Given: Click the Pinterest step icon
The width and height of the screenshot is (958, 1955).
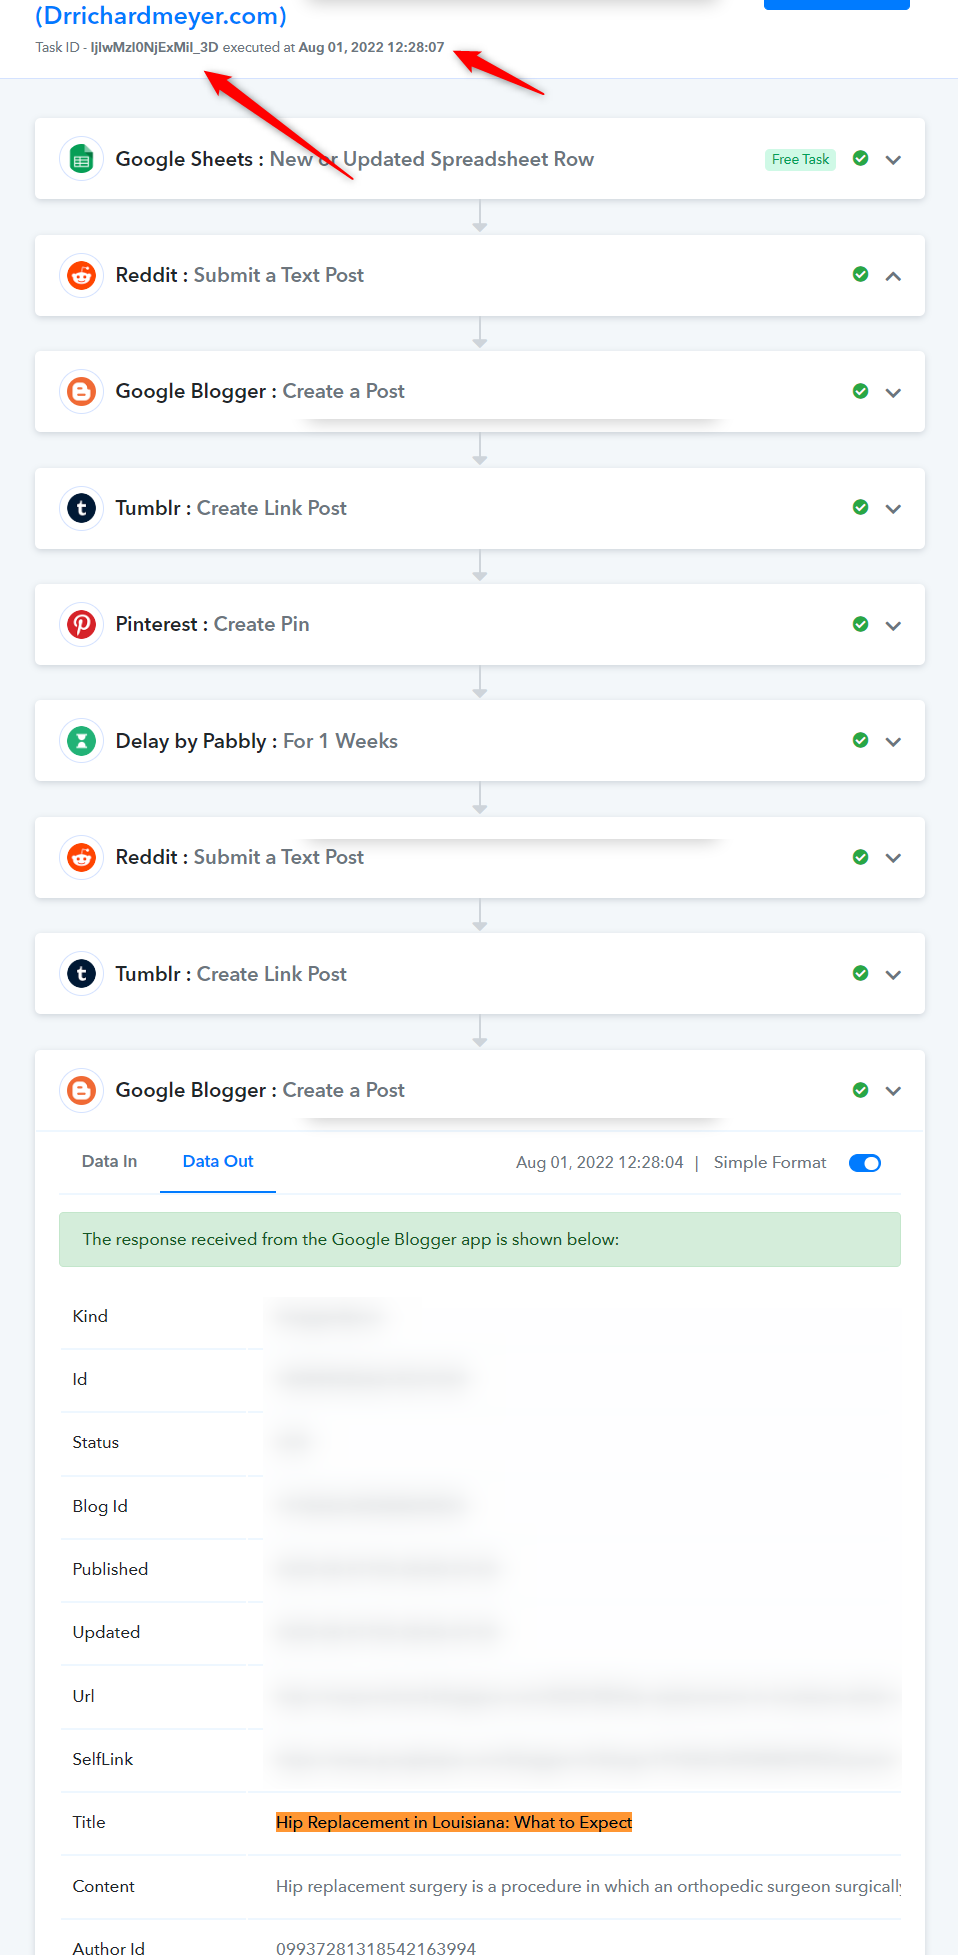Looking at the screenshot, I should point(82,624).
